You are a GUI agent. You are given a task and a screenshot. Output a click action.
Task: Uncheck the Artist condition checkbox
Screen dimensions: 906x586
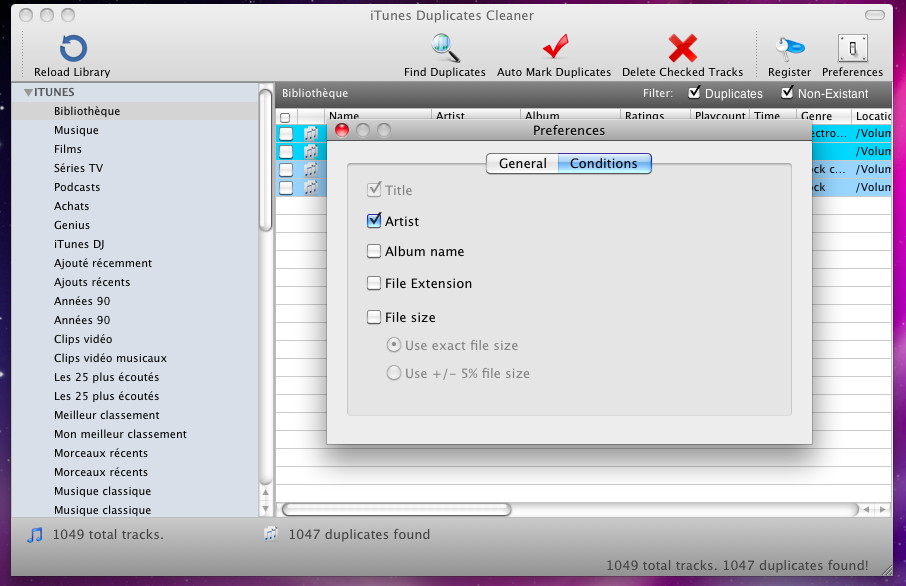[374, 220]
